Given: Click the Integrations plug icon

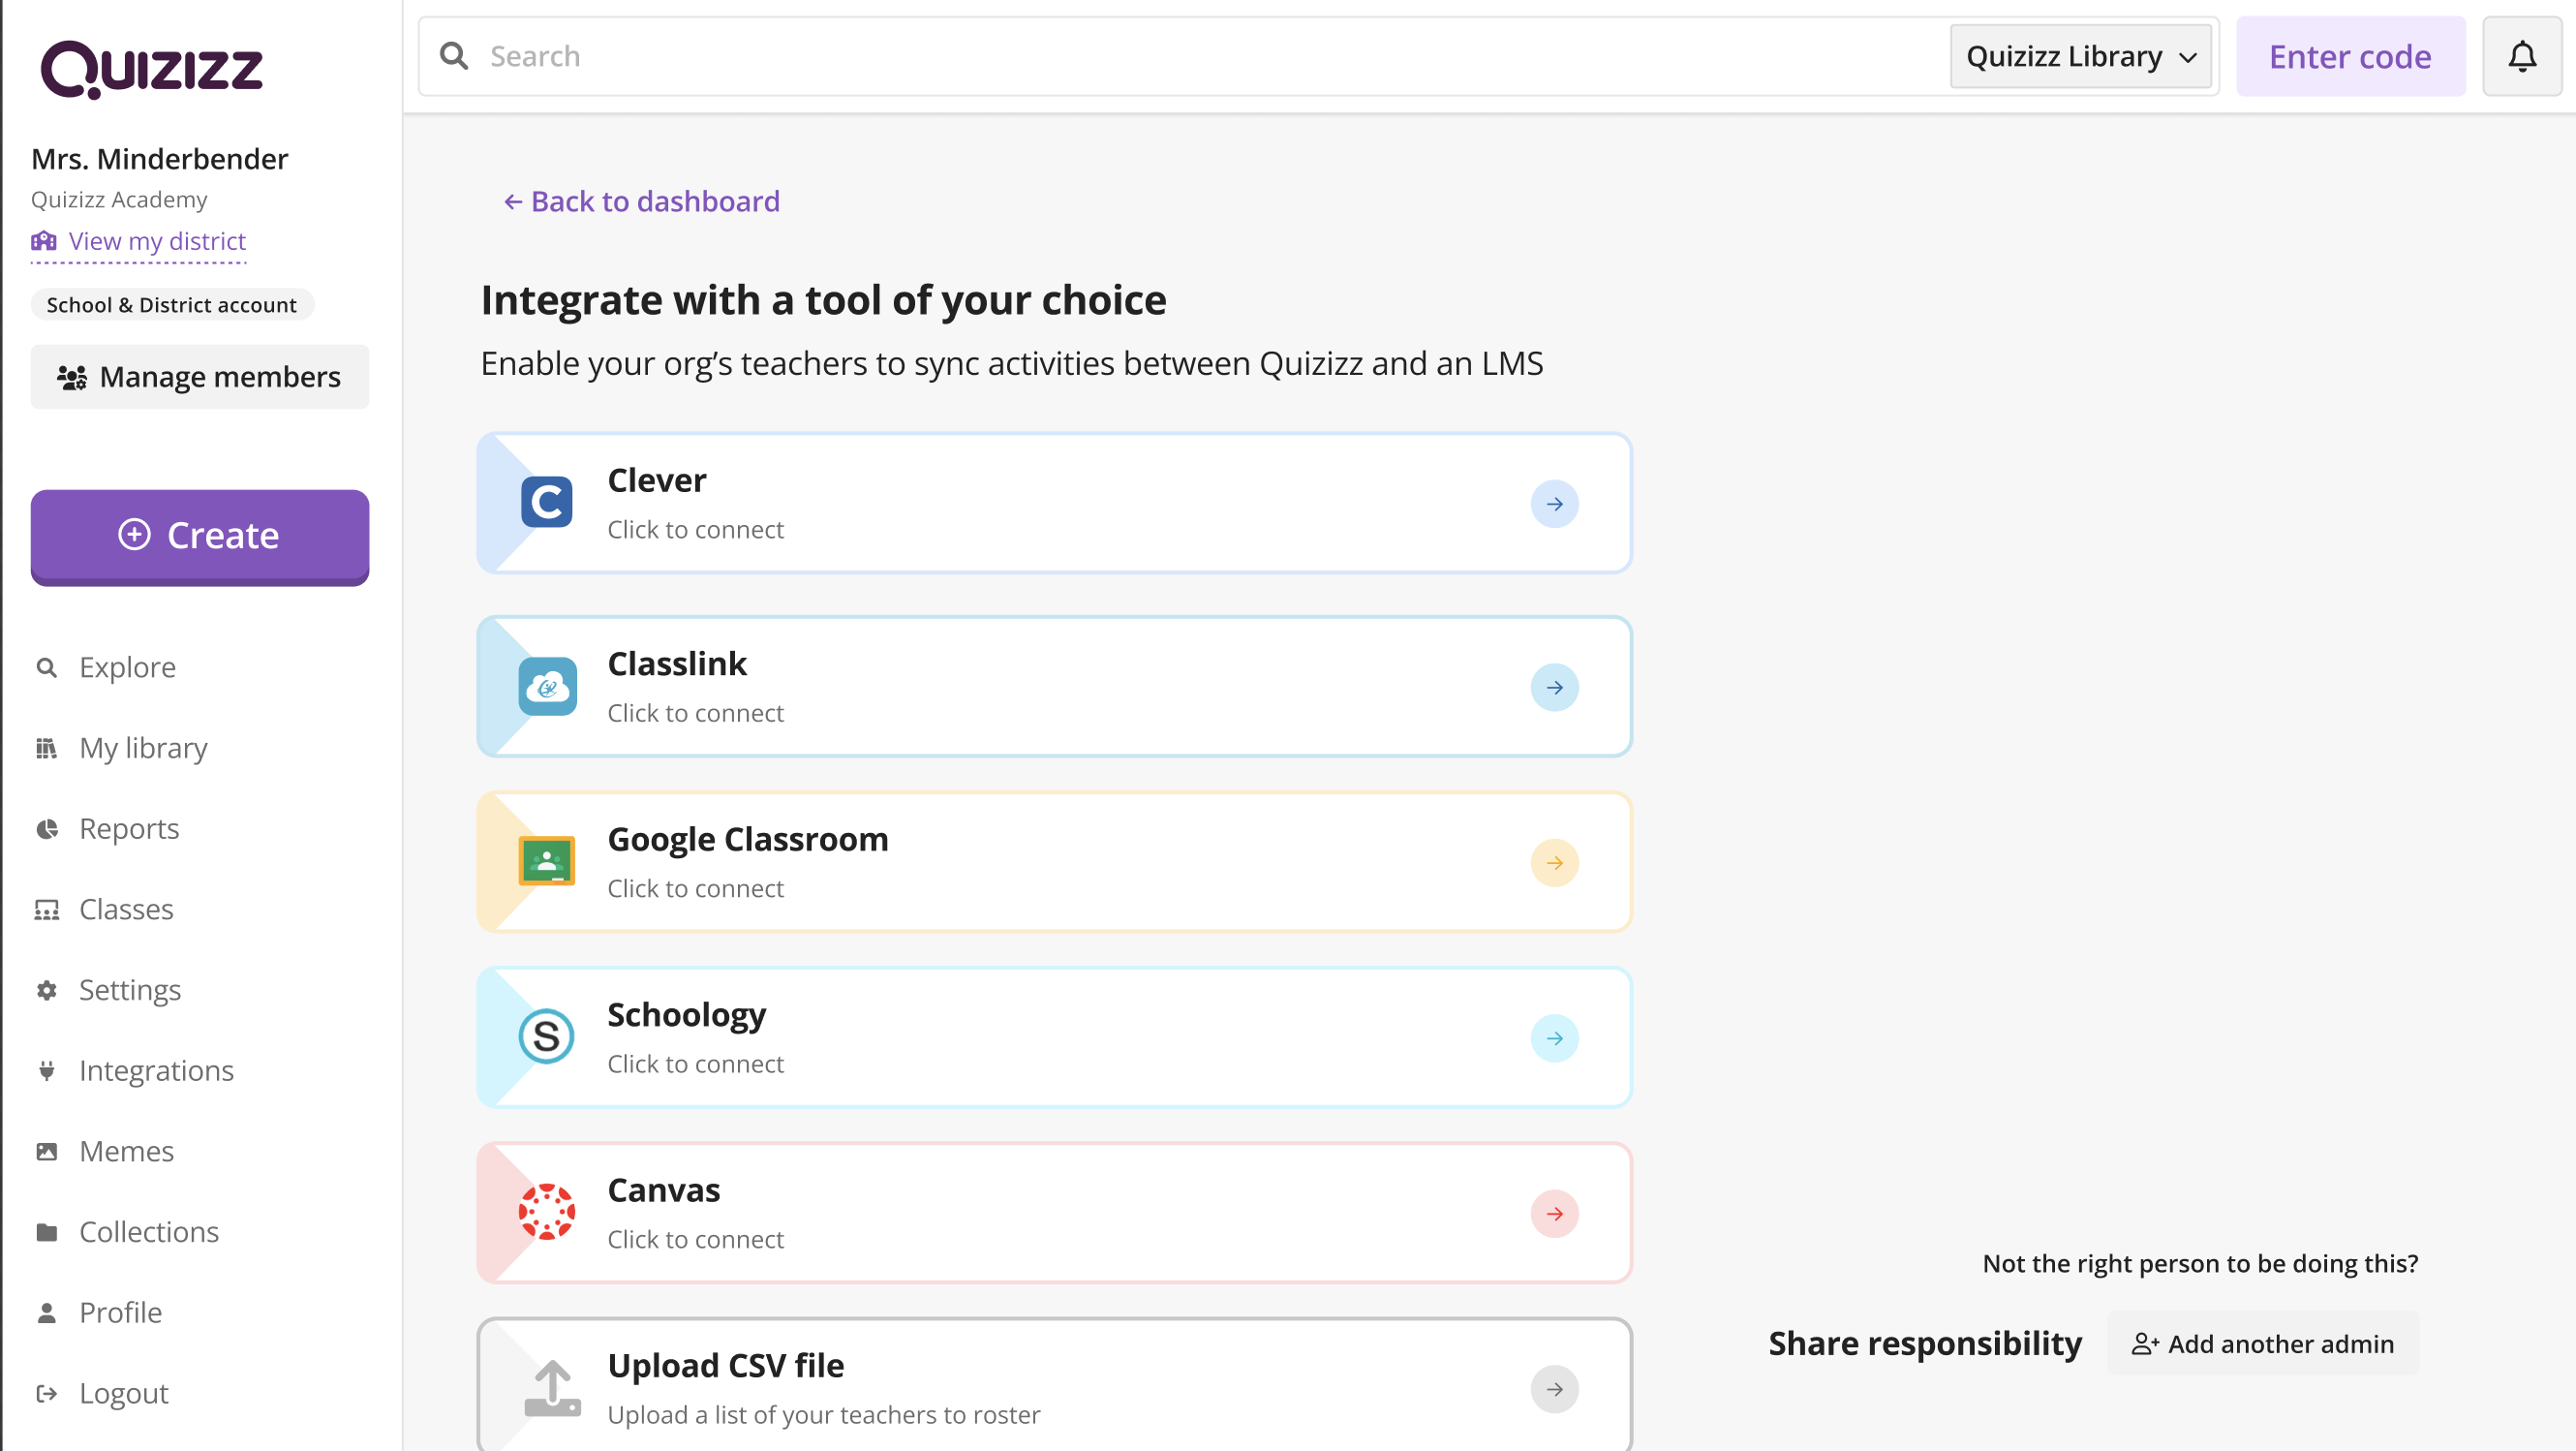Looking at the screenshot, I should [x=46, y=1071].
